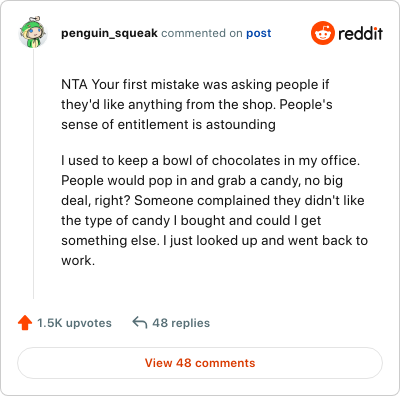400x396 pixels.
Task: Click the reply arrow icon
Action: [x=140, y=322]
